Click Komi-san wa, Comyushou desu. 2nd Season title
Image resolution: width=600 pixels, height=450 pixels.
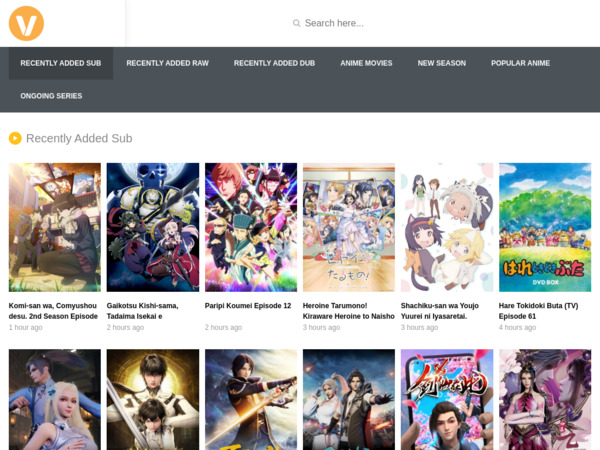pyautogui.click(x=53, y=311)
